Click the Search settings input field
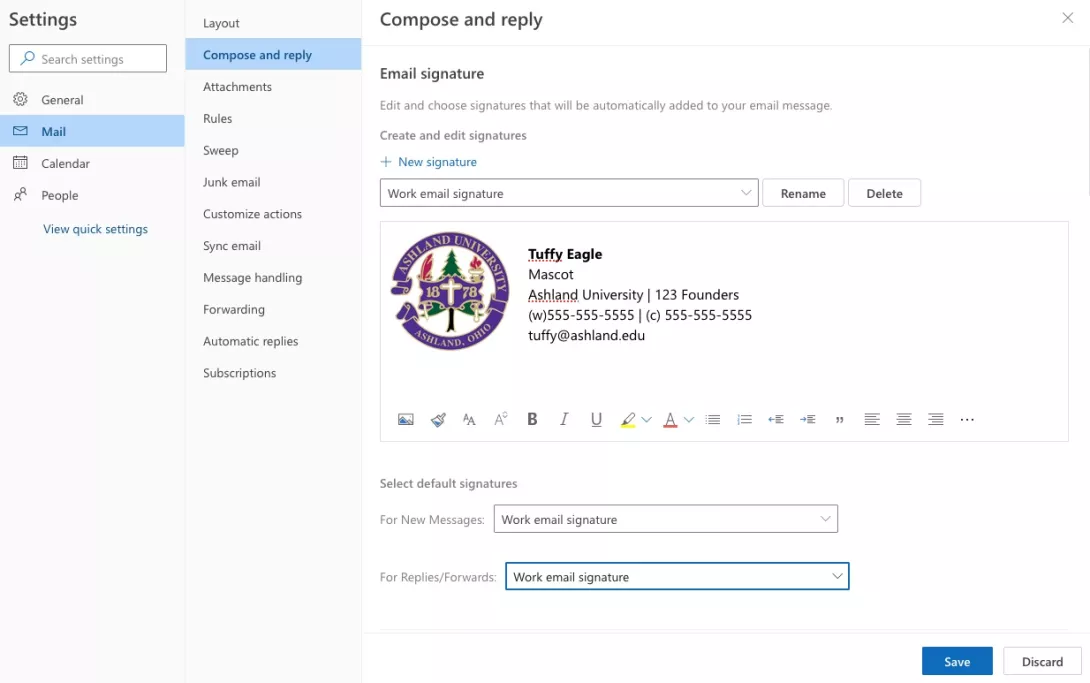Screen dimensions: 1090x683 click(x=88, y=59)
